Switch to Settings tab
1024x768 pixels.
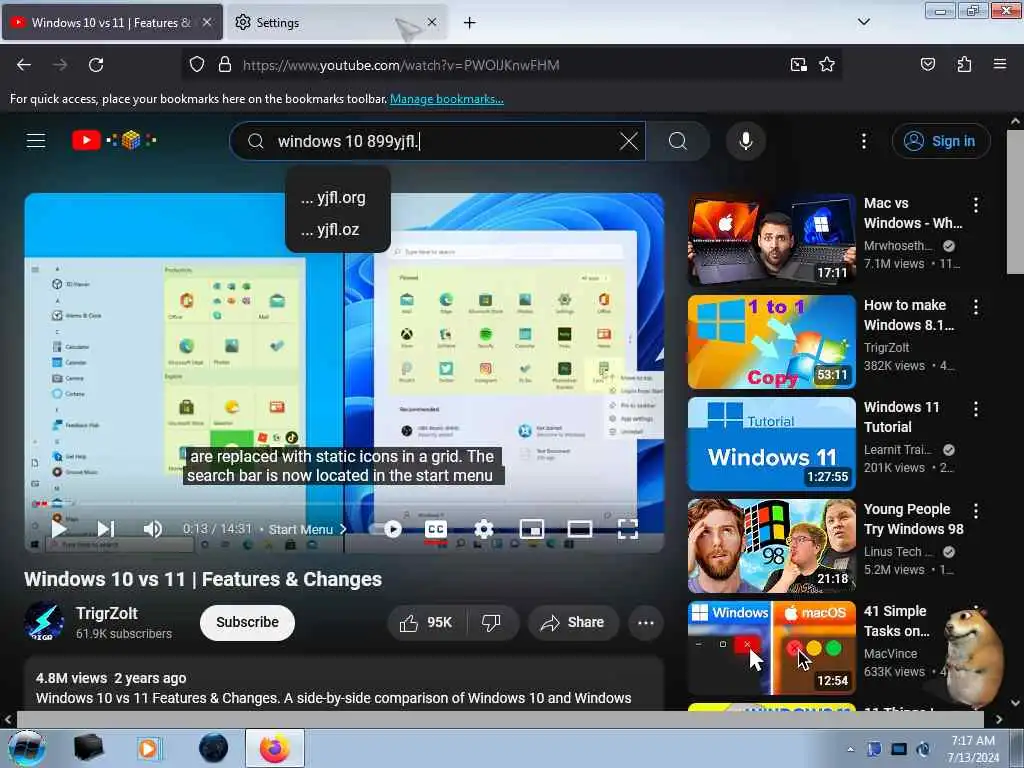point(327,22)
